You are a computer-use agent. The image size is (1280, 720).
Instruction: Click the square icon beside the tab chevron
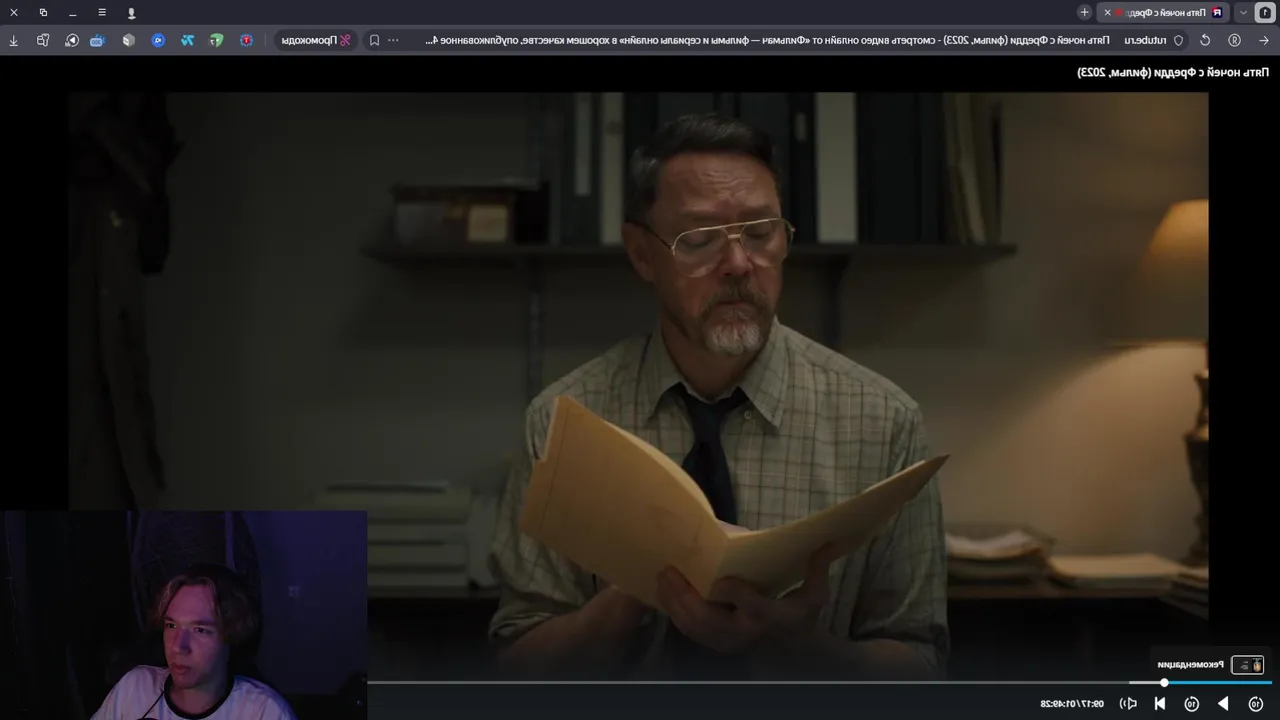tap(1265, 12)
